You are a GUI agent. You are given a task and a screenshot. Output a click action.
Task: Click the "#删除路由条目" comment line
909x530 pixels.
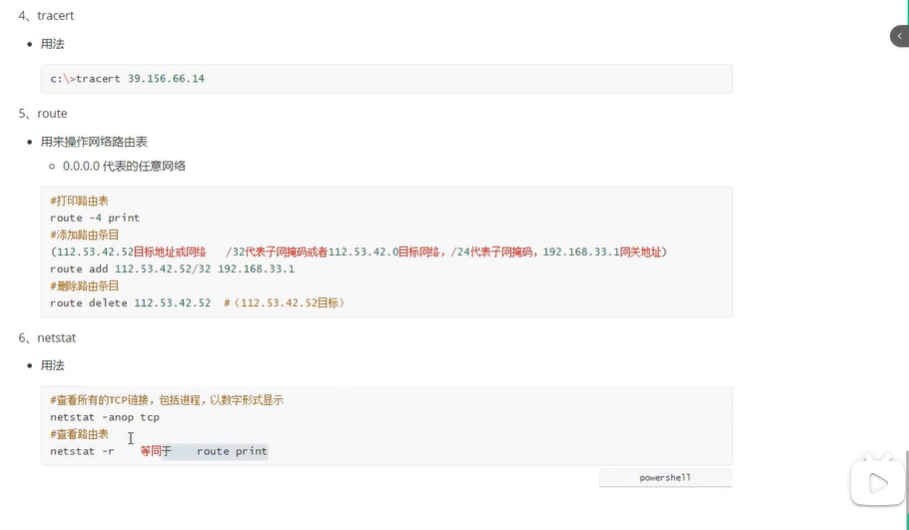pyautogui.click(x=85, y=286)
